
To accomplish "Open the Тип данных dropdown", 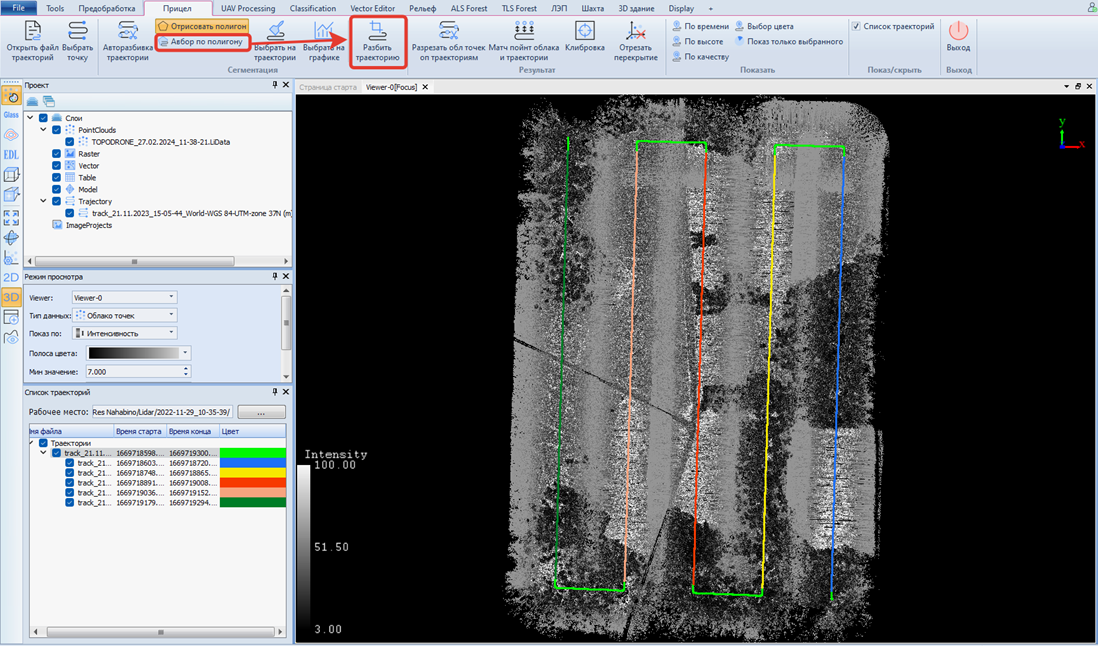I will 124,316.
